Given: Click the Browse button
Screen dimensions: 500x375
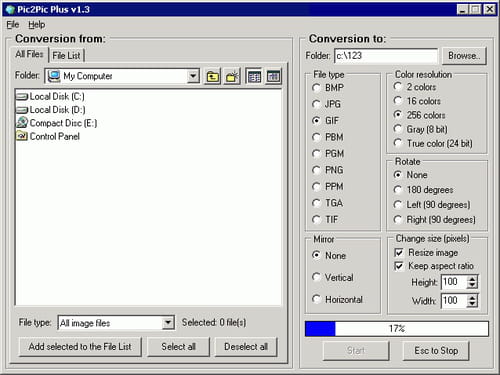Looking at the screenshot, I should tap(464, 56).
